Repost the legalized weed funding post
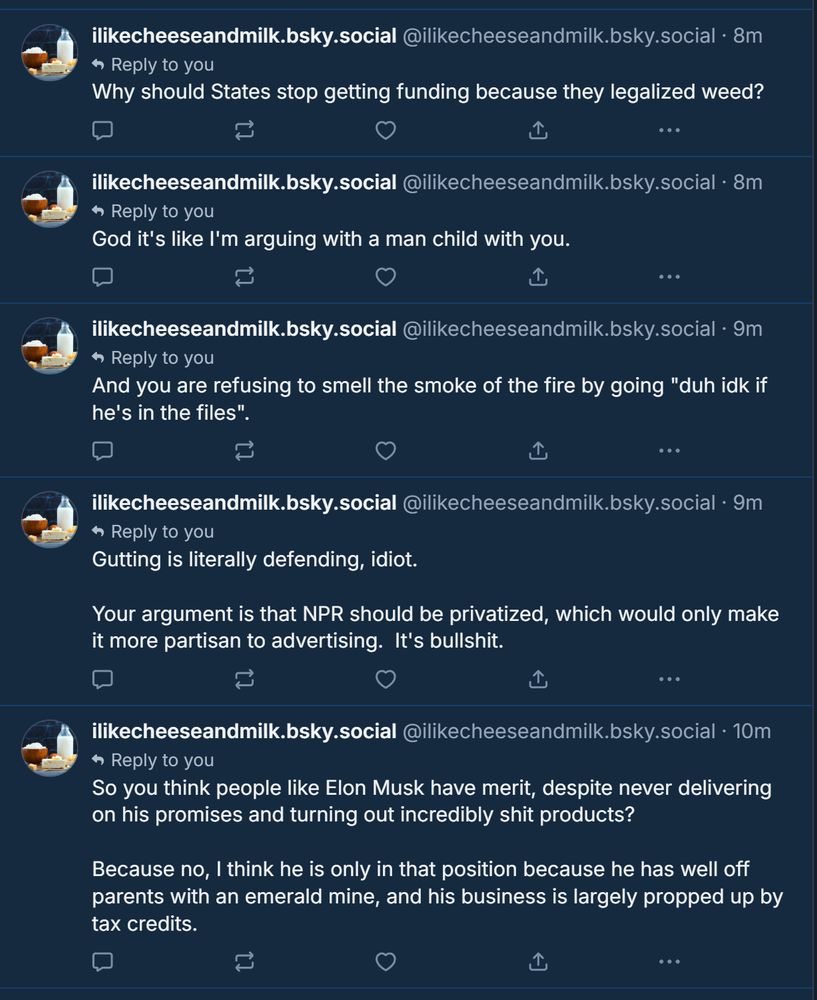The image size is (817, 1000). click(x=244, y=130)
